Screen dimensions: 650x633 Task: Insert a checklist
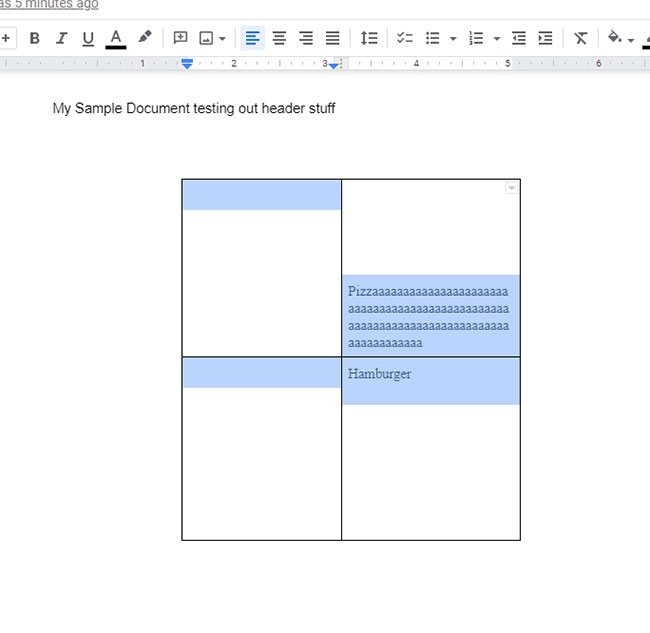click(405, 38)
